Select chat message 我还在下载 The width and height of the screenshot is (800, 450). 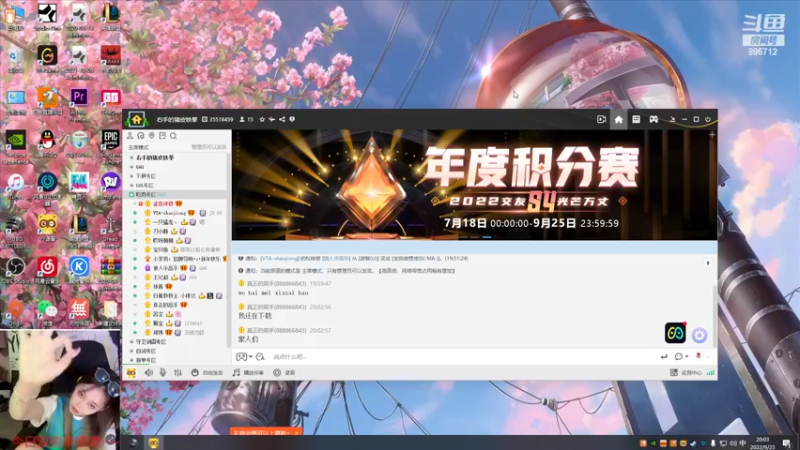pyautogui.click(x=255, y=316)
